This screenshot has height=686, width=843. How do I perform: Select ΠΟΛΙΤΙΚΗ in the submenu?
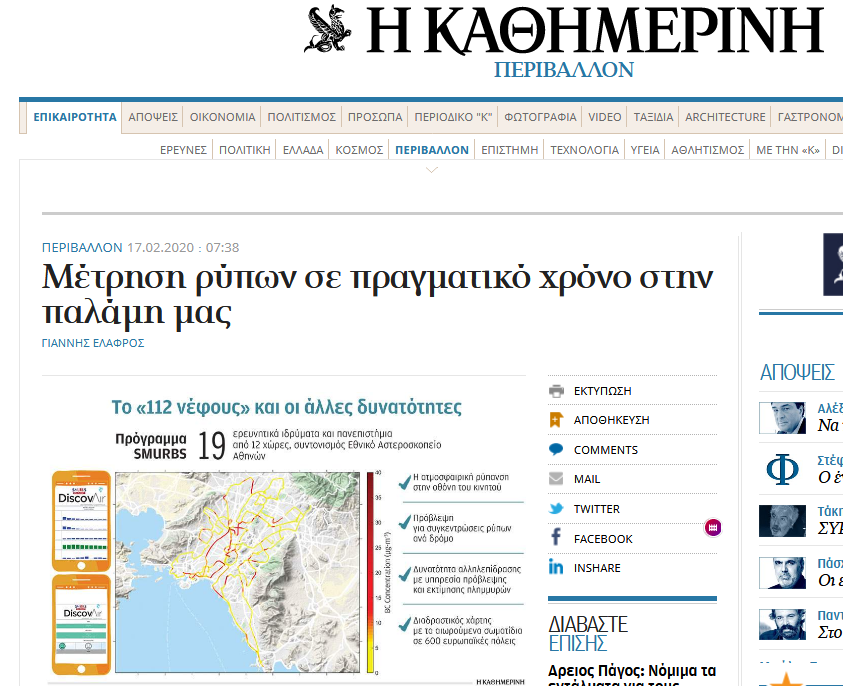[245, 150]
